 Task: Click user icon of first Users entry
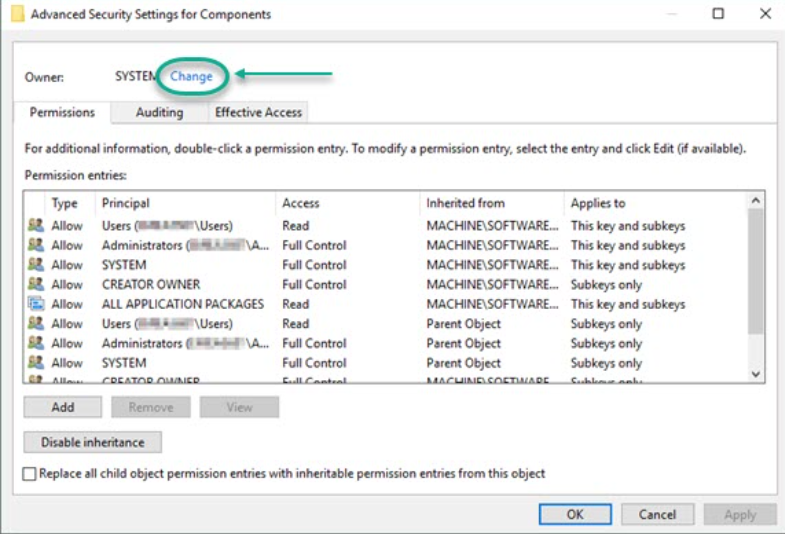pyautogui.click(x=36, y=226)
